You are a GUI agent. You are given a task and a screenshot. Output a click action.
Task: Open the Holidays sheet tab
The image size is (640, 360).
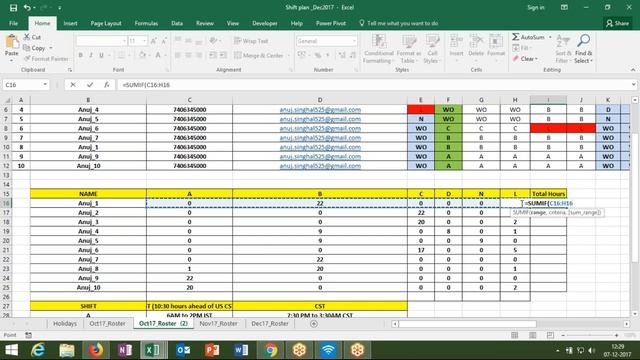coord(65,323)
